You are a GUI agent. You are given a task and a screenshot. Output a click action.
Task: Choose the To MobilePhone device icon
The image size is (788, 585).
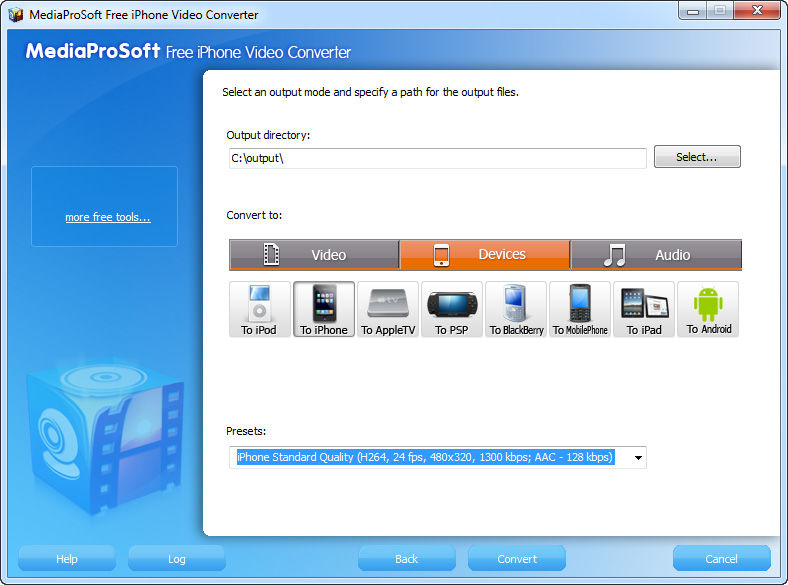coord(580,309)
